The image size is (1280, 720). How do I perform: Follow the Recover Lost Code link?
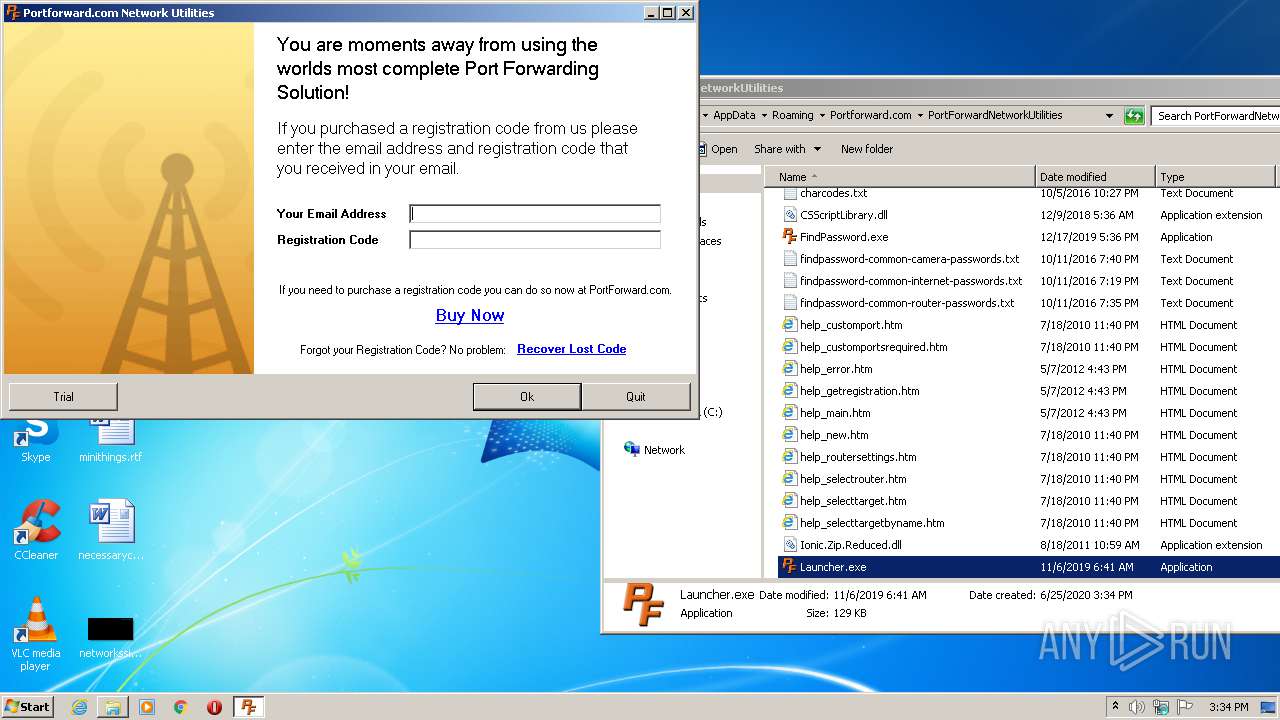pyautogui.click(x=571, y=349)
